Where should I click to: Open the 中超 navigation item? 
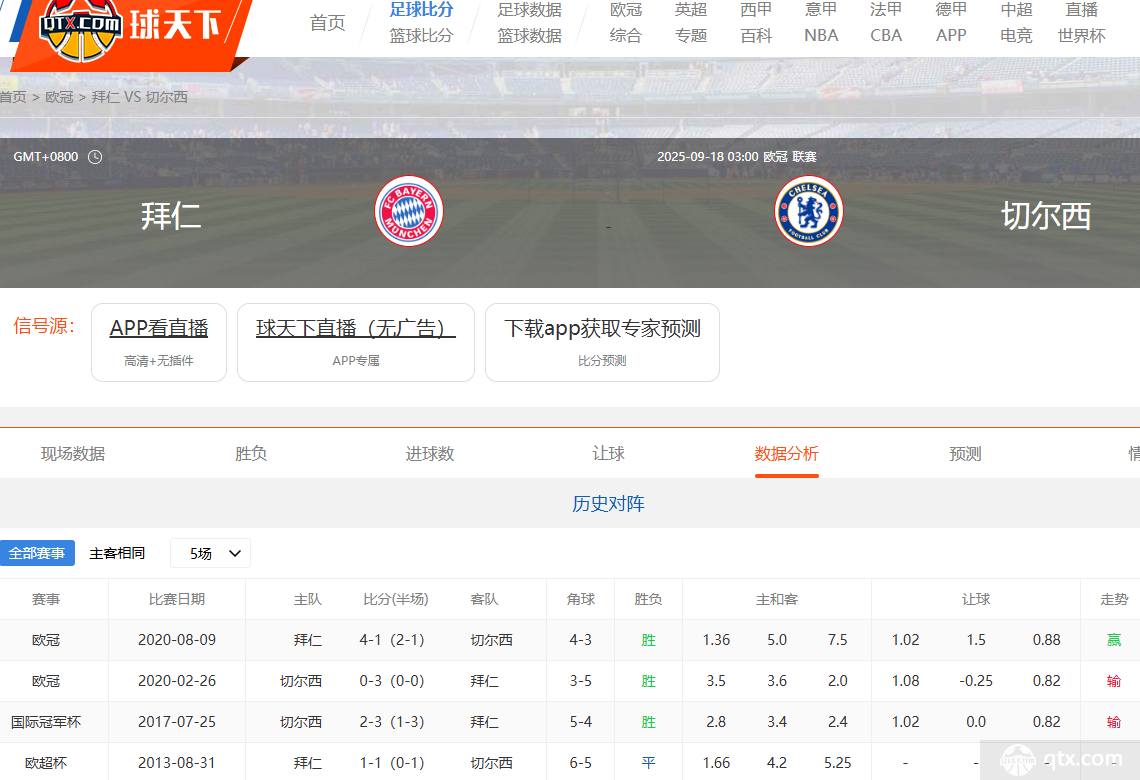click(x=1016, y=9)
